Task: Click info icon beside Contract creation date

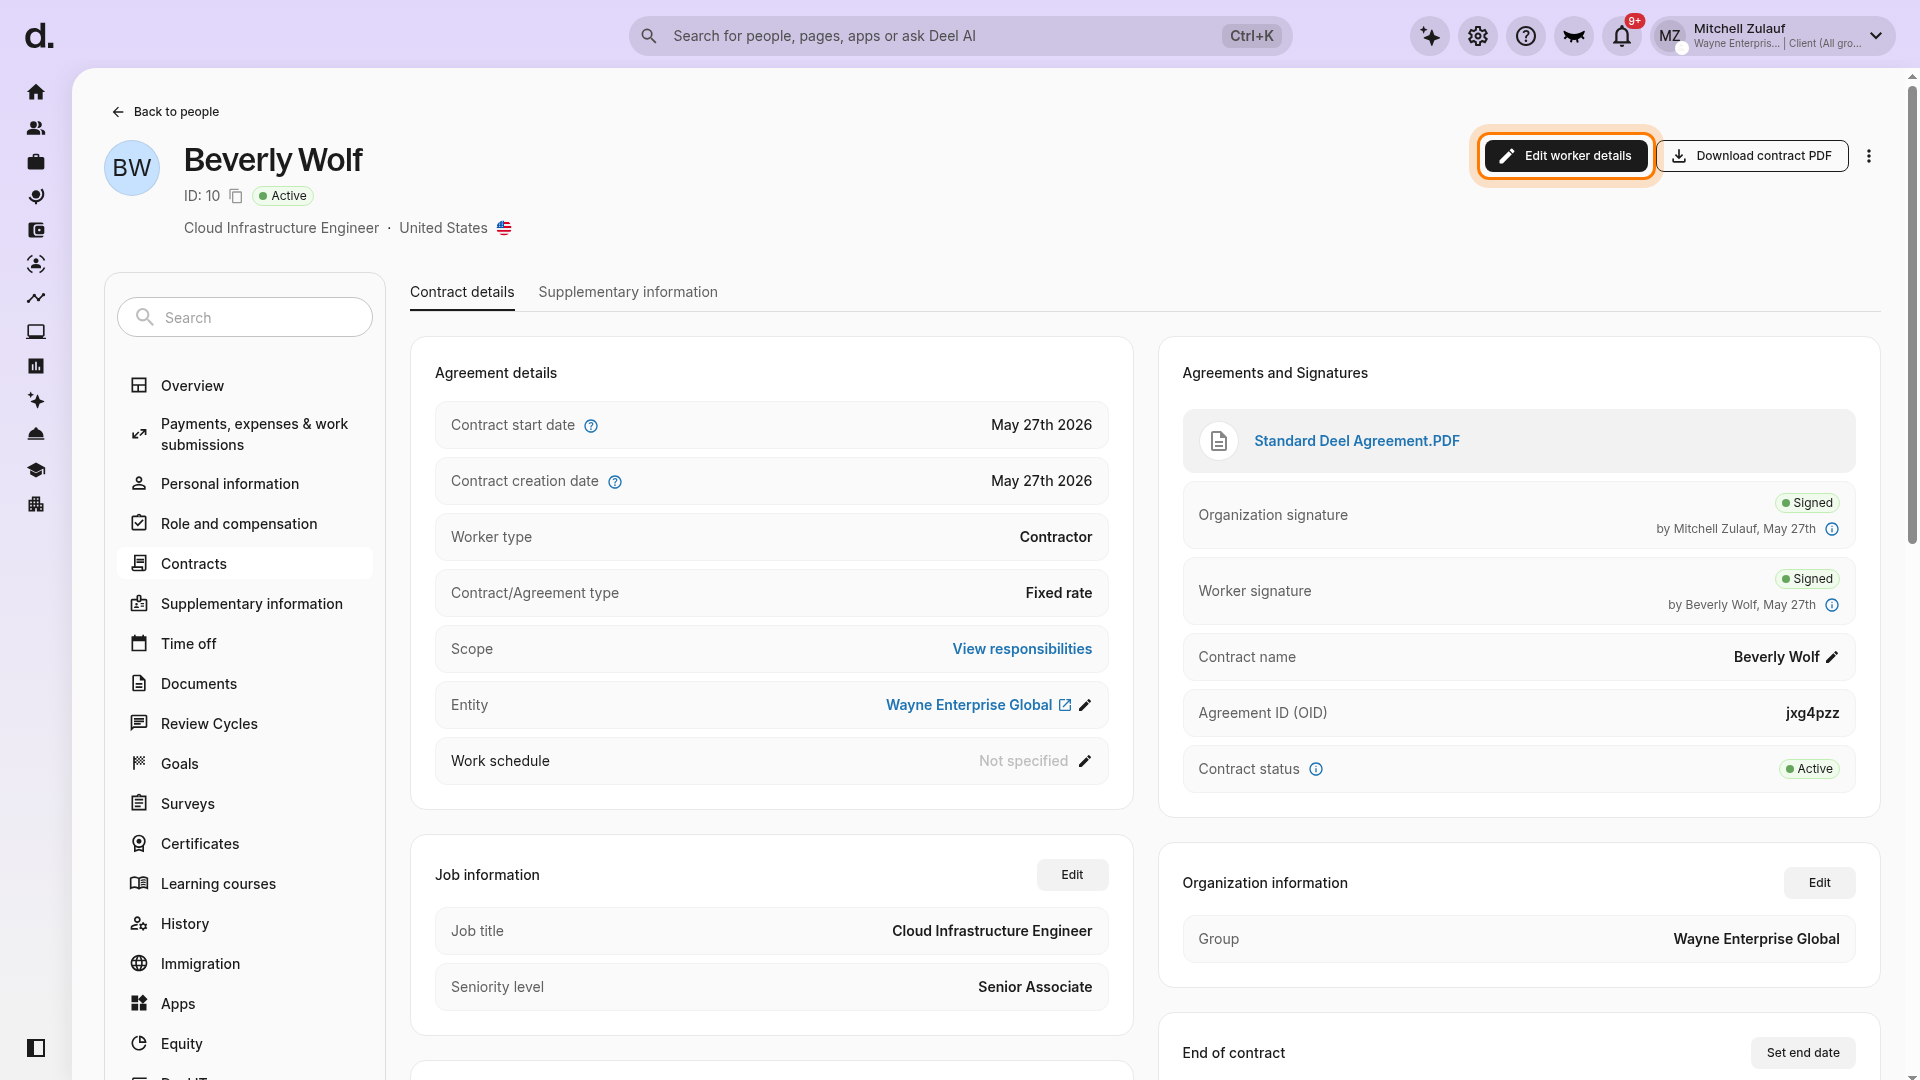Action: (615, 482)
